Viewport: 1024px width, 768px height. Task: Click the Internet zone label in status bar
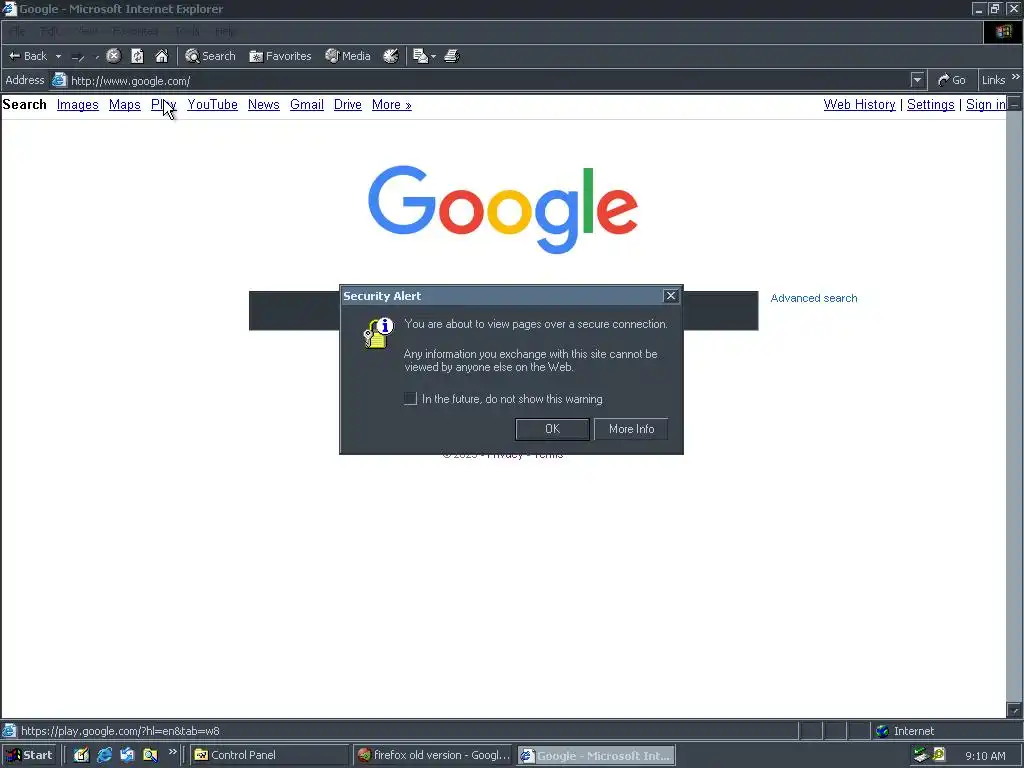click(x=914, y=731)
